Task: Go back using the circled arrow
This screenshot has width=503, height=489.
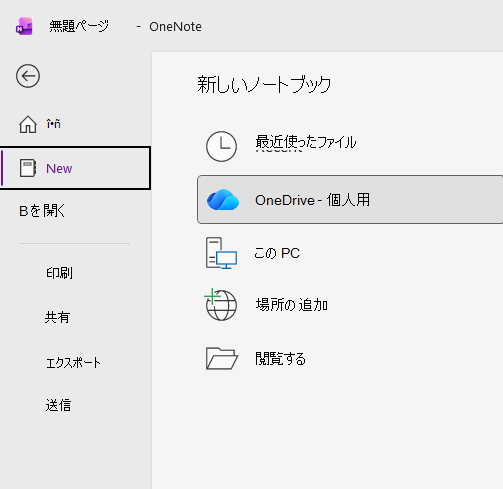Action: pyautogui.click(x=28, y=76)
